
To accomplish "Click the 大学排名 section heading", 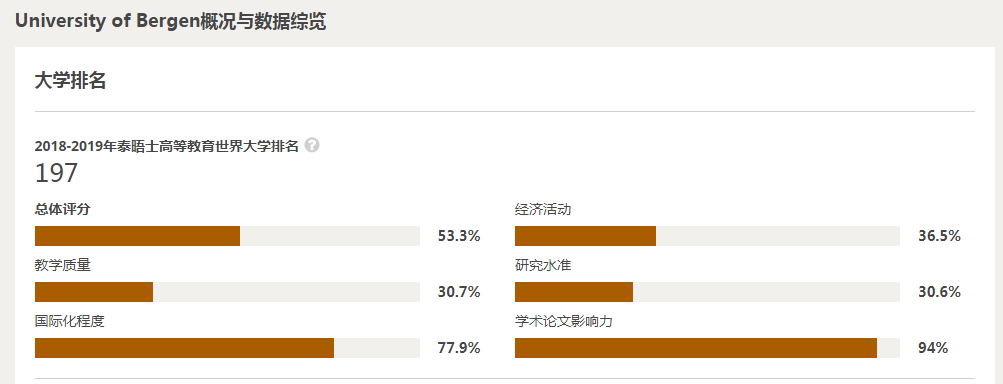I will (70, 81).
